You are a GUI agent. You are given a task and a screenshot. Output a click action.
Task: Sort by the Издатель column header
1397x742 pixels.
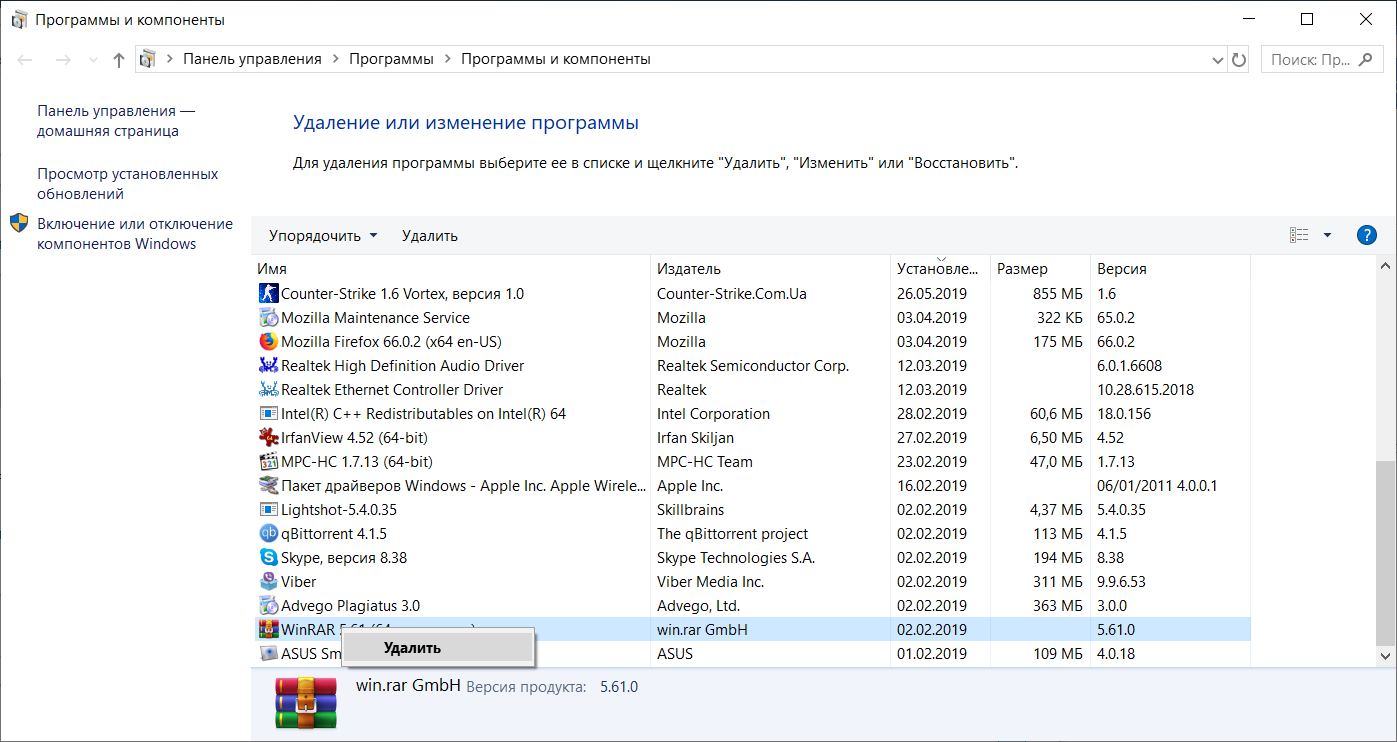click(x=770, y=269)
